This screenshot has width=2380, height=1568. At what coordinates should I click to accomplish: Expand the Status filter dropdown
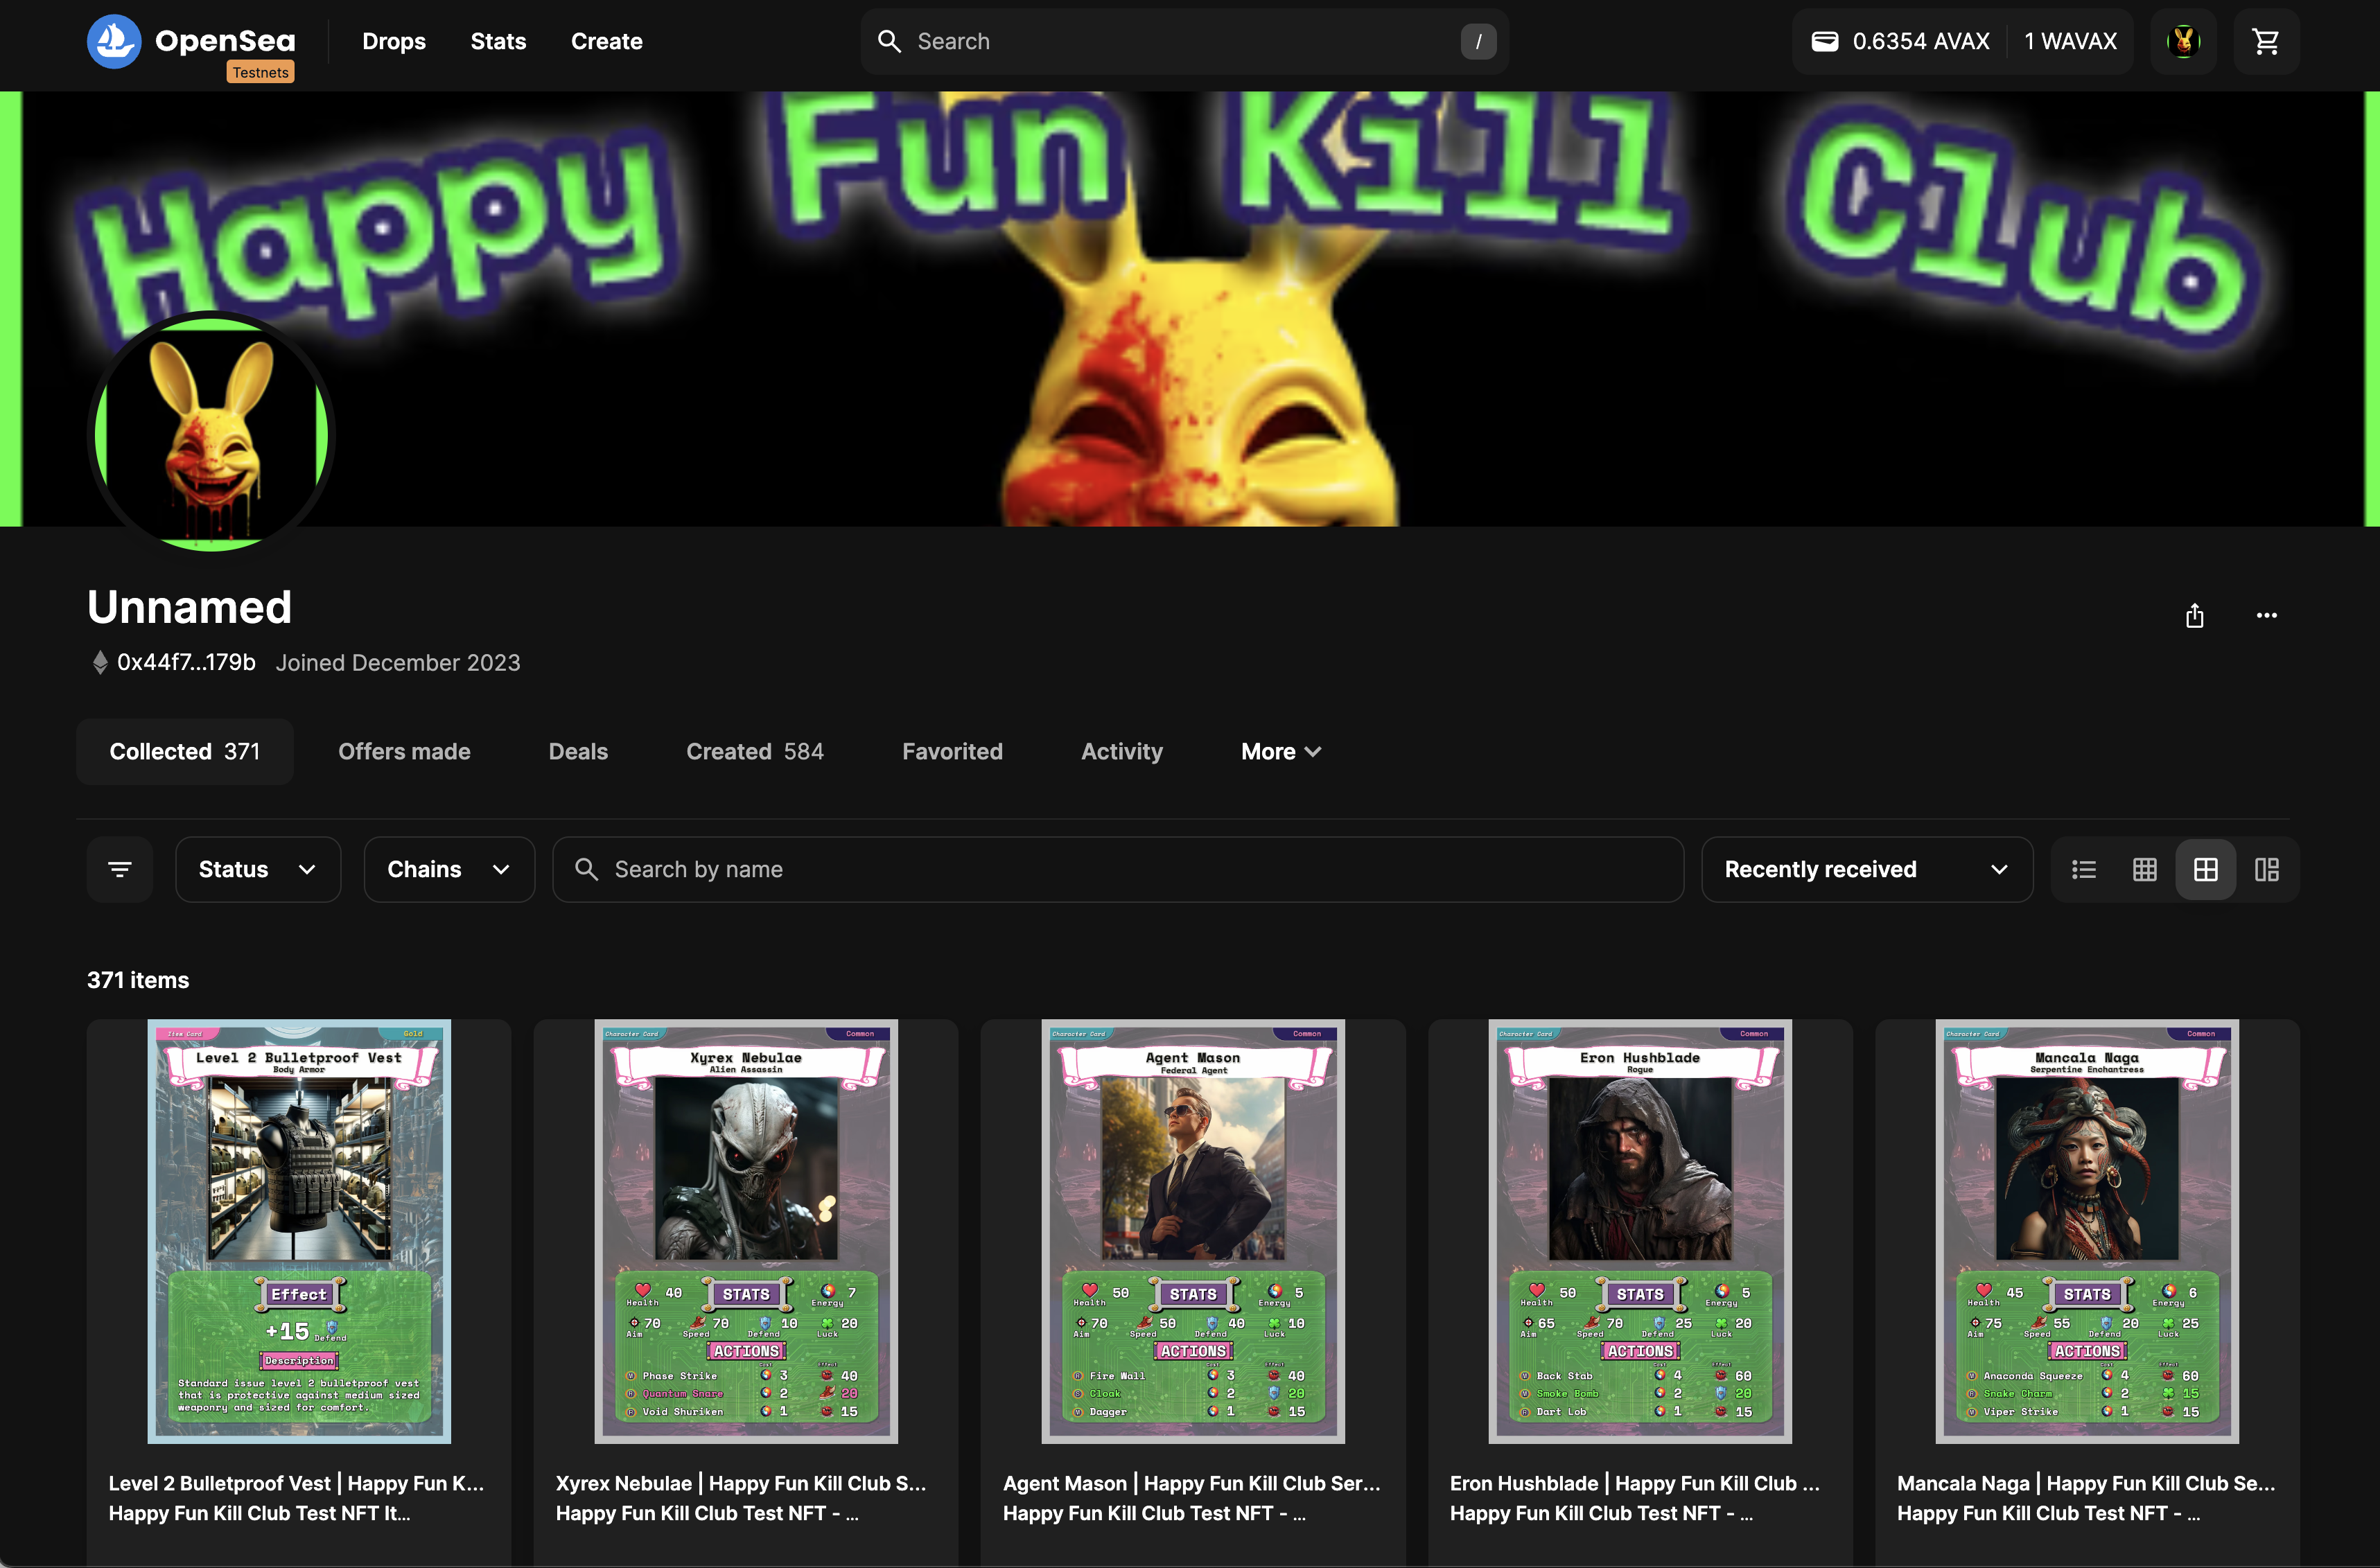click(x=258, y=869)
